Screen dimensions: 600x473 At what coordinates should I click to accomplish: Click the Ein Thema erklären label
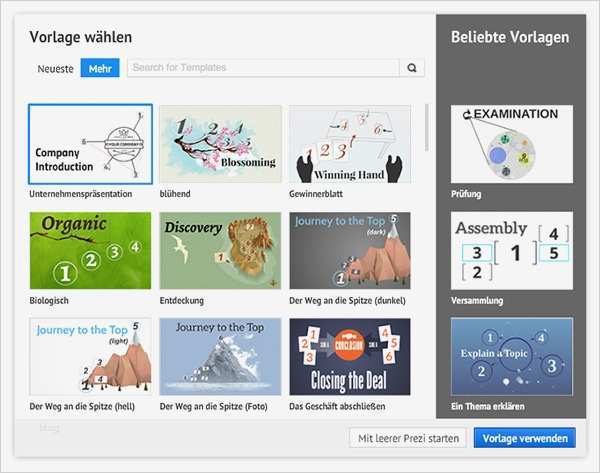(x=488, y=406)
